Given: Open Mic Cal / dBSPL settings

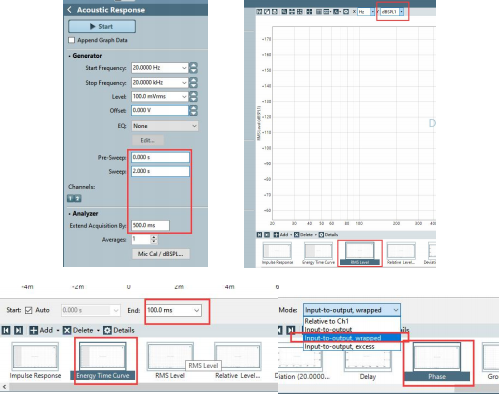Looking at the screenshot, I should (161, 254).
